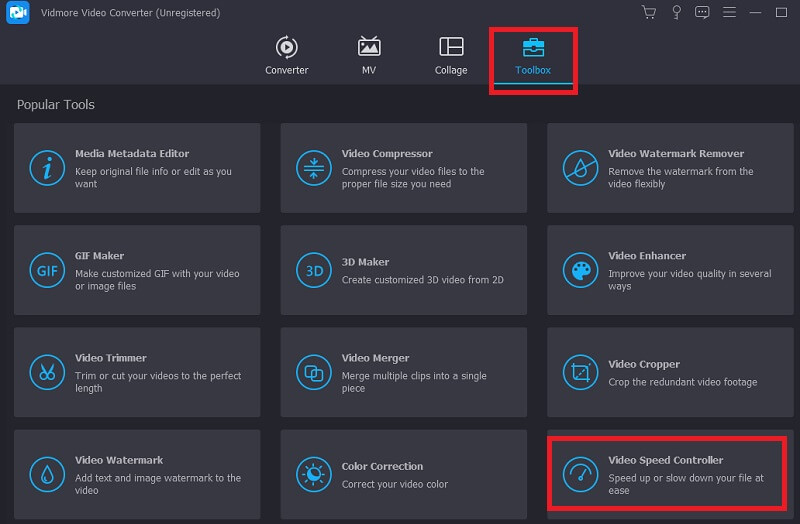Click the Video Compressor icon
Viewport: 800px width, 524px height.
tap(314, 168)
